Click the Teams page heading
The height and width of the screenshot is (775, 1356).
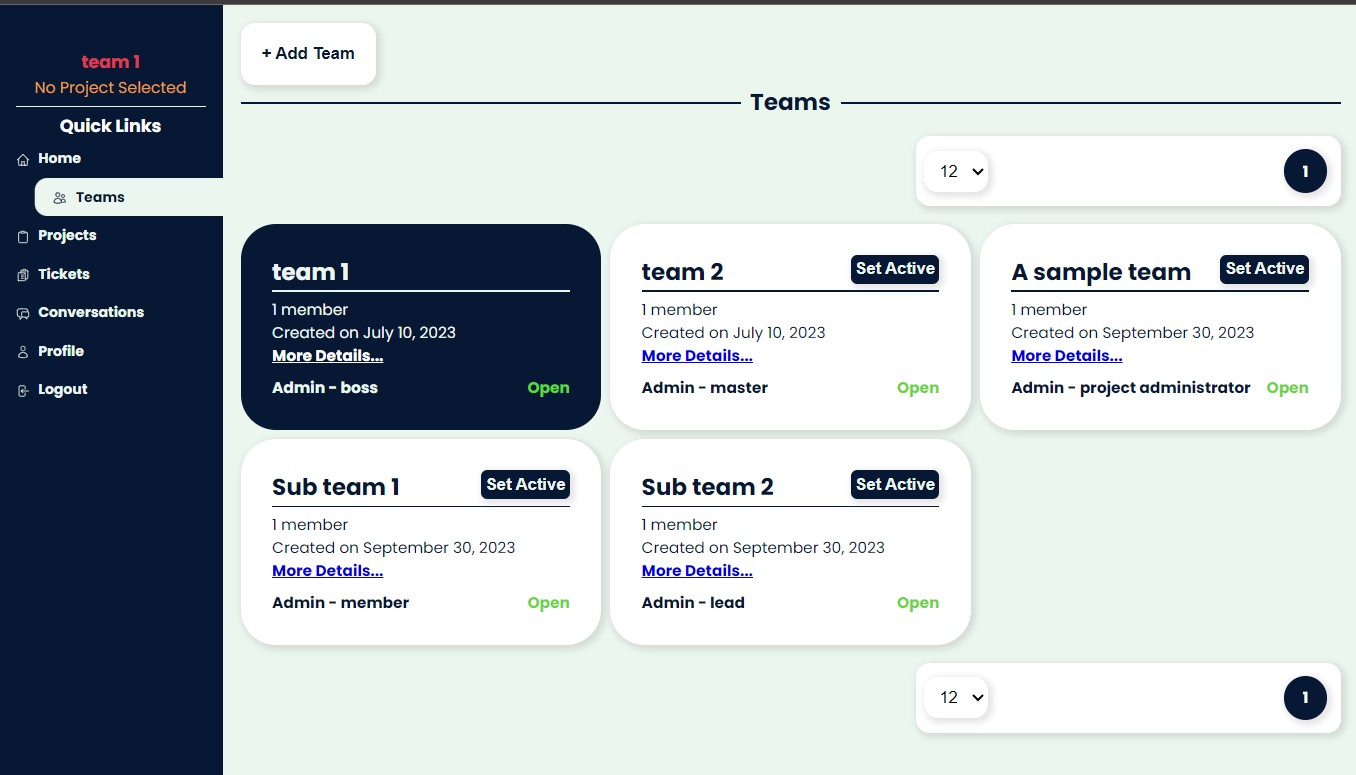790,102
